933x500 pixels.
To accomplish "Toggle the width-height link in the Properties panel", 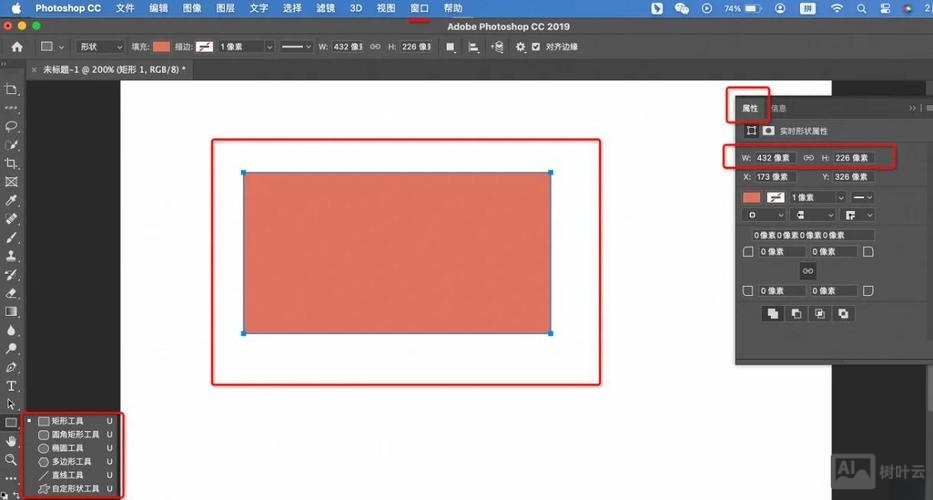I will tap(808, 158).
